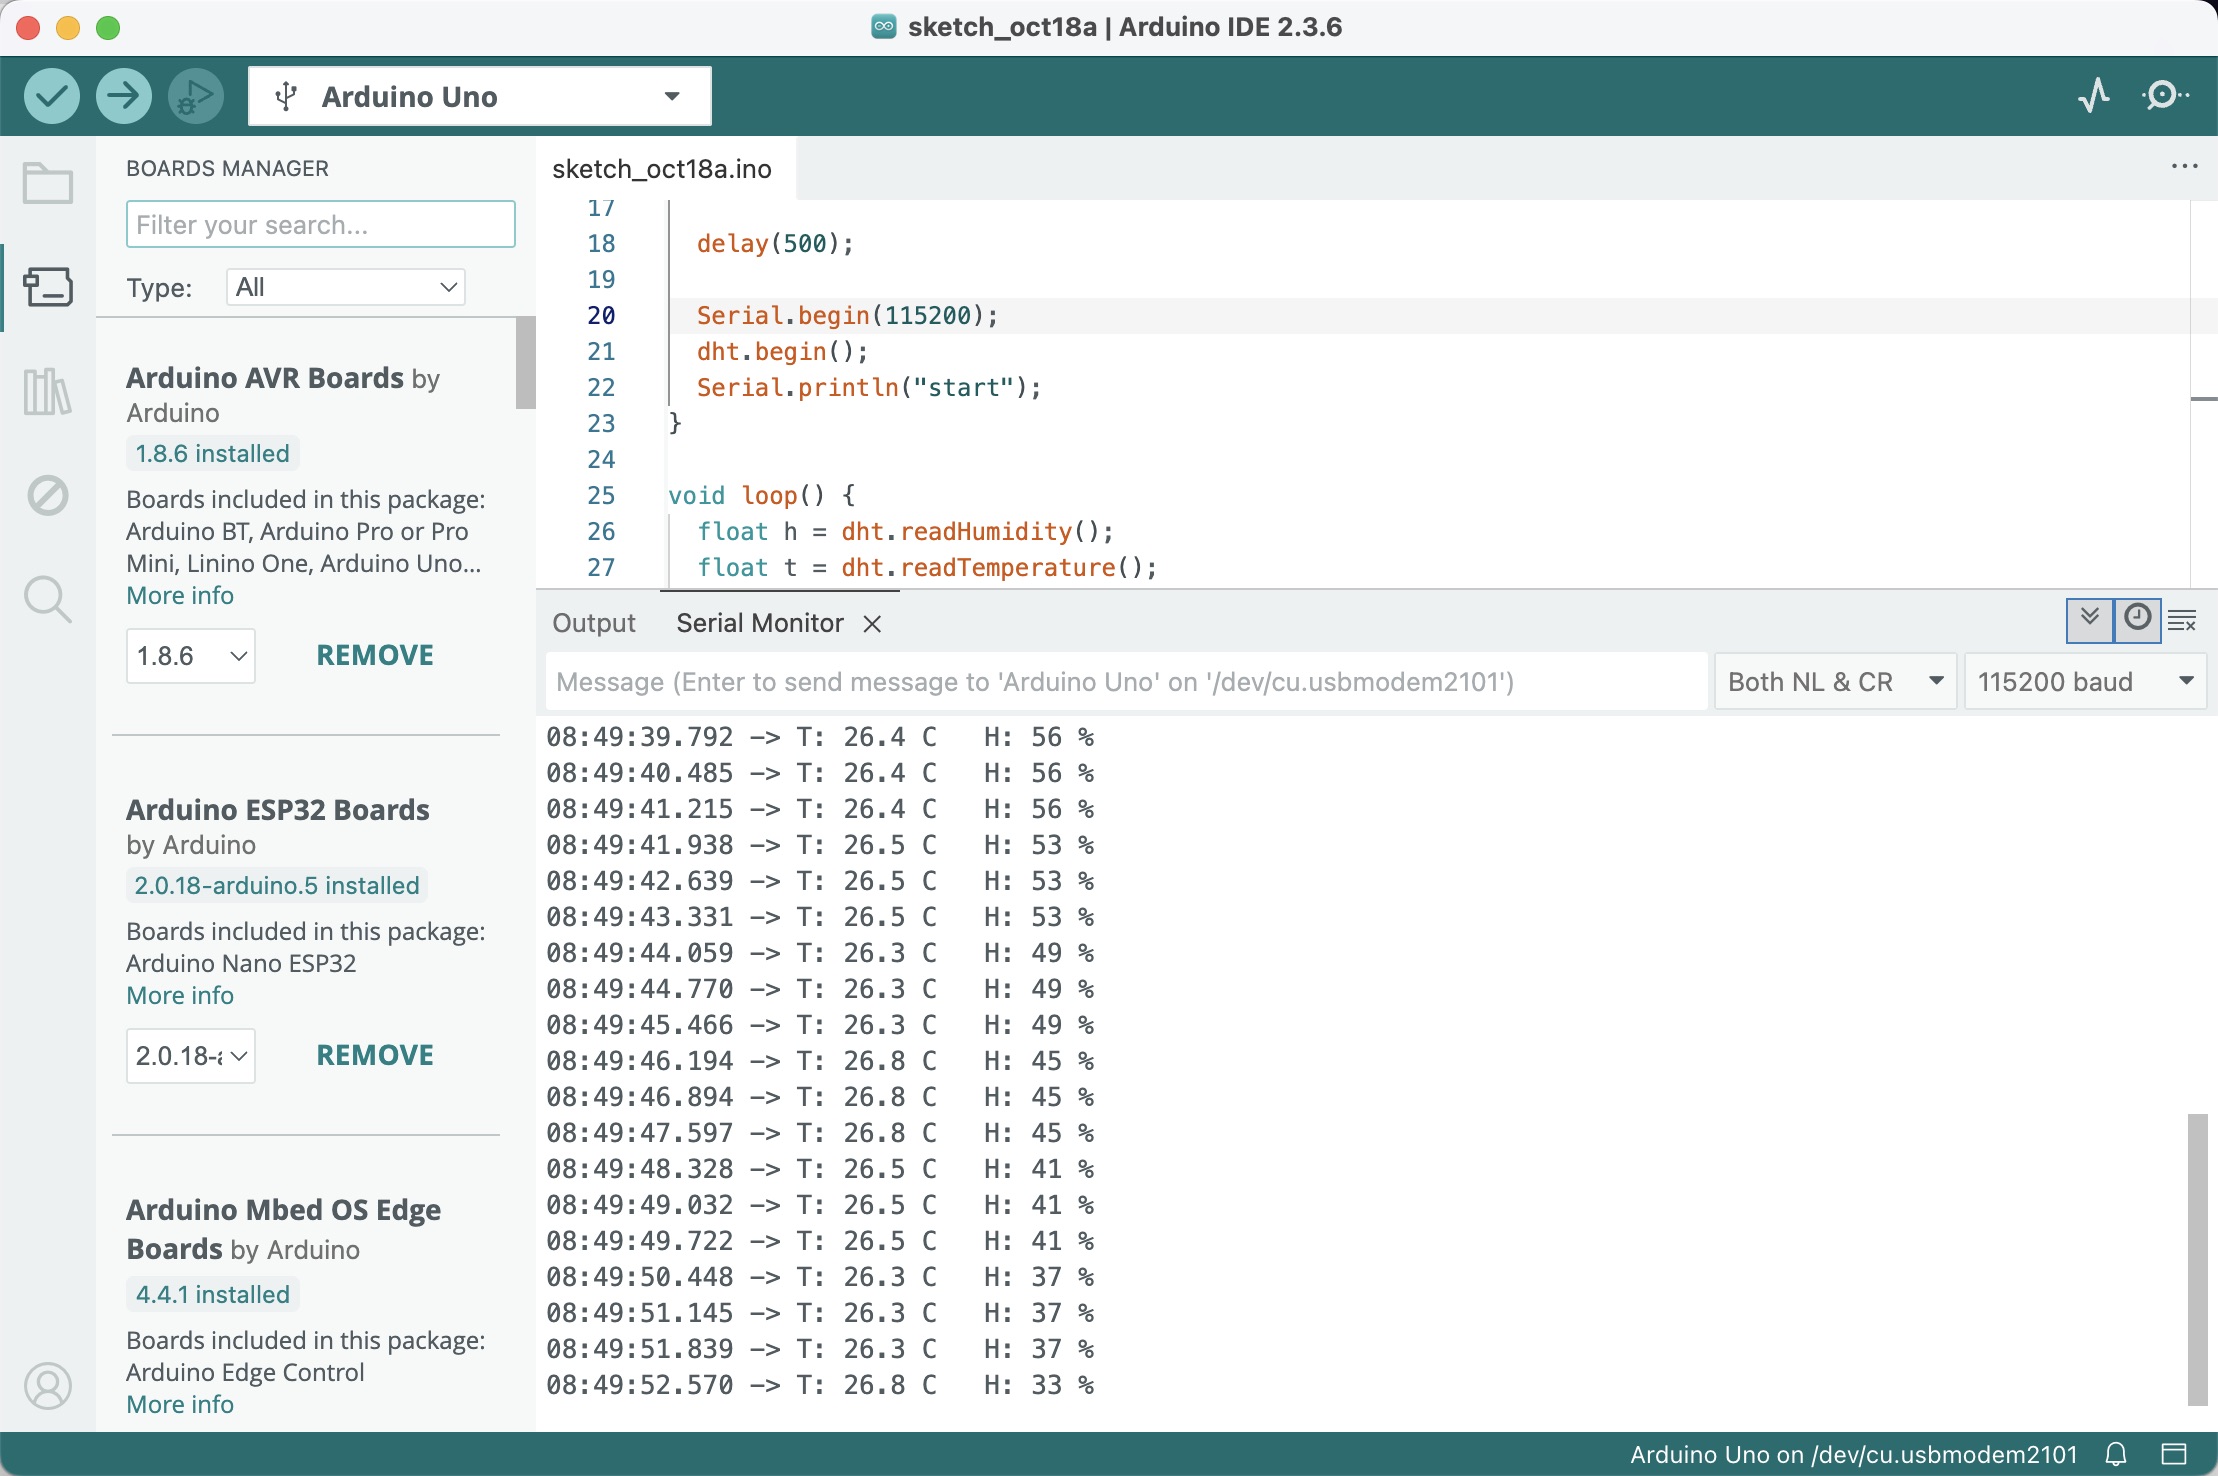Click the serial message input field
The height and width of the screenshot is (1476, 2218).
[x=1120, y=681]
